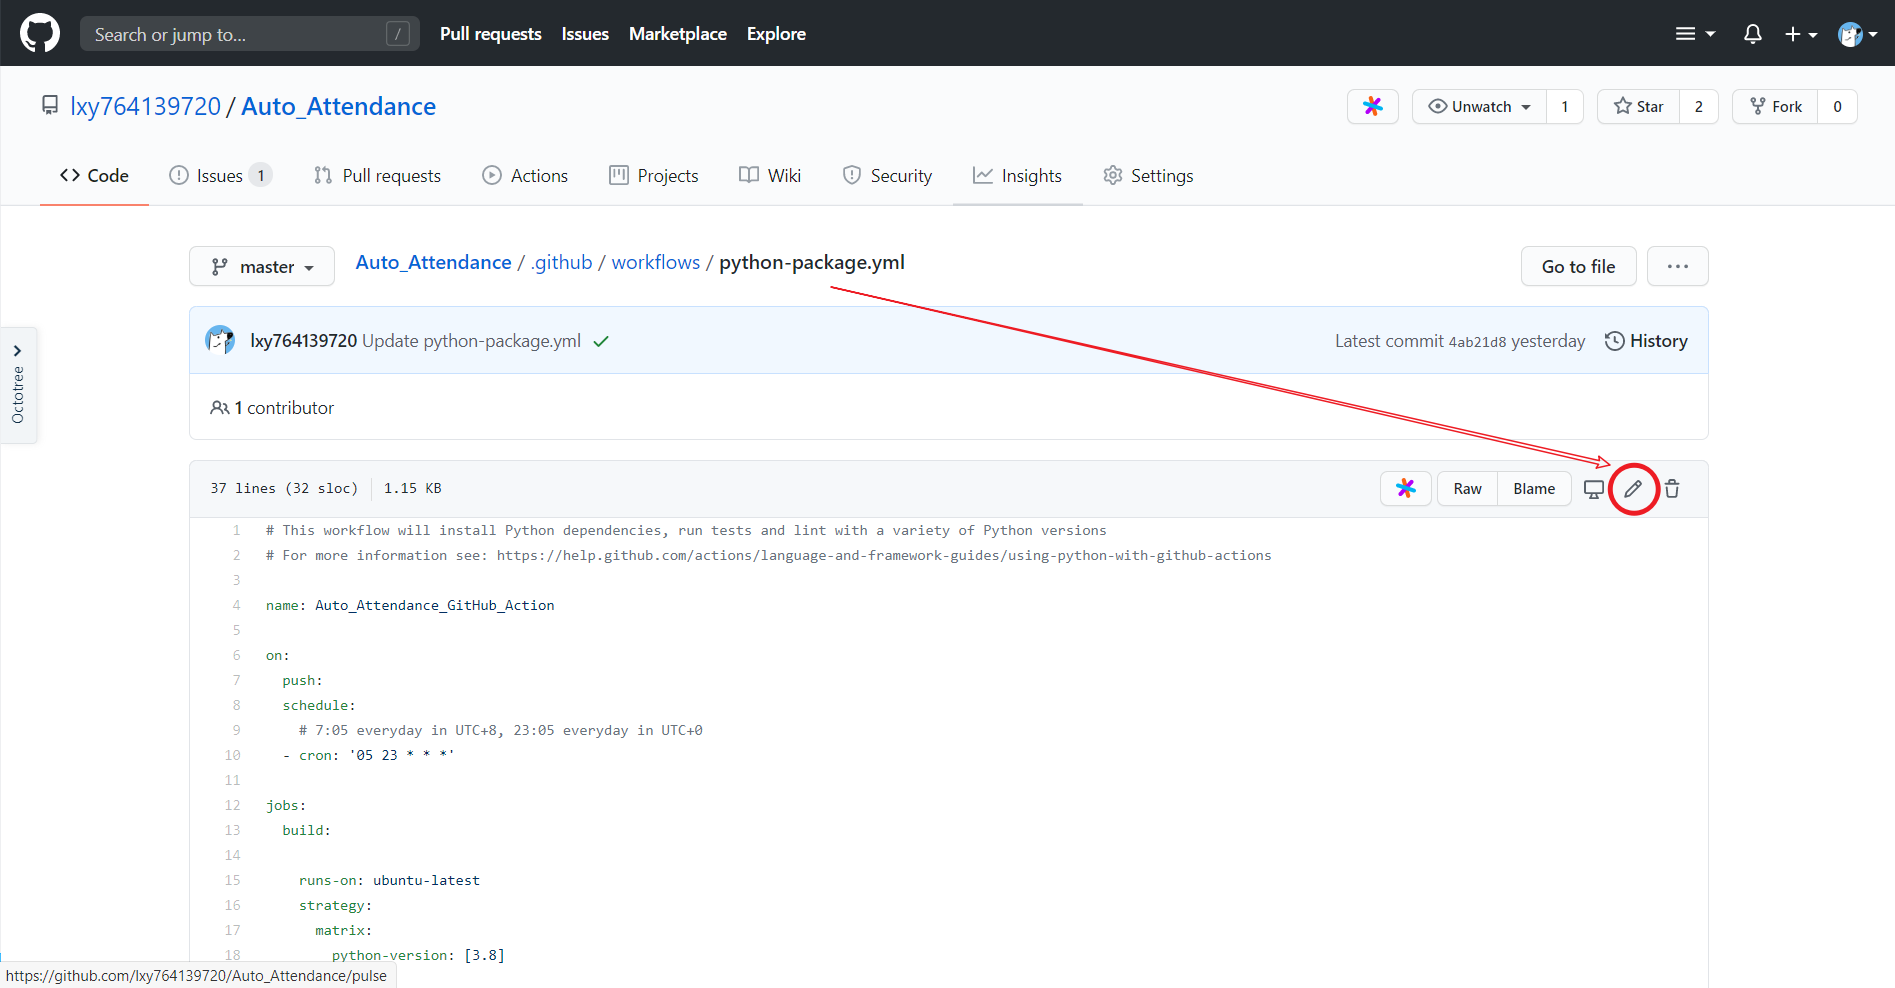Click the commit author avatar
This screenshot has width=1895, height=988.
(x=220, y=340)
